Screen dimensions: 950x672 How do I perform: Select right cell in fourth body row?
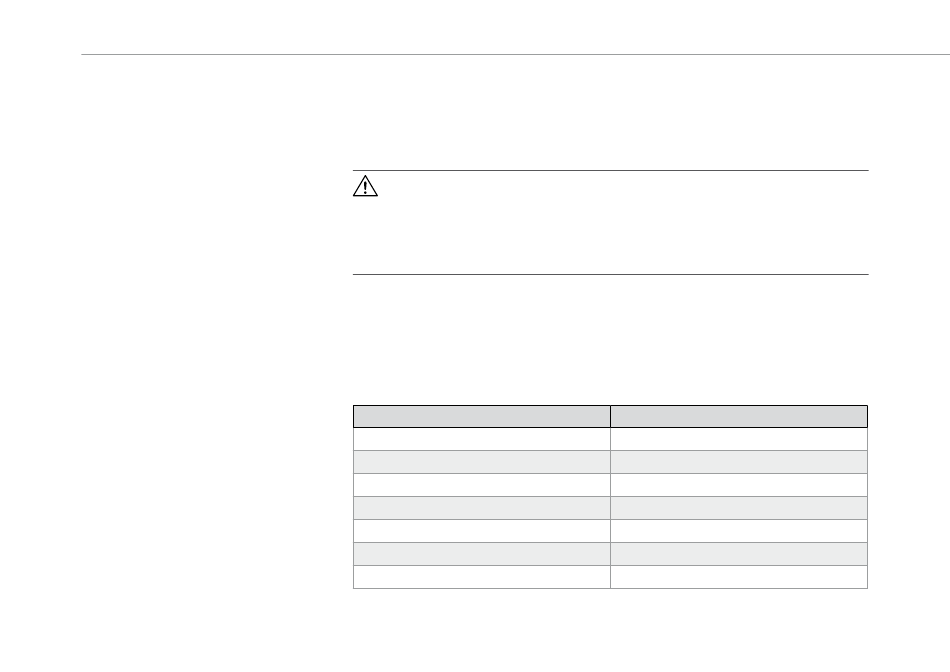pyautogui.click(x=739, y=508)
